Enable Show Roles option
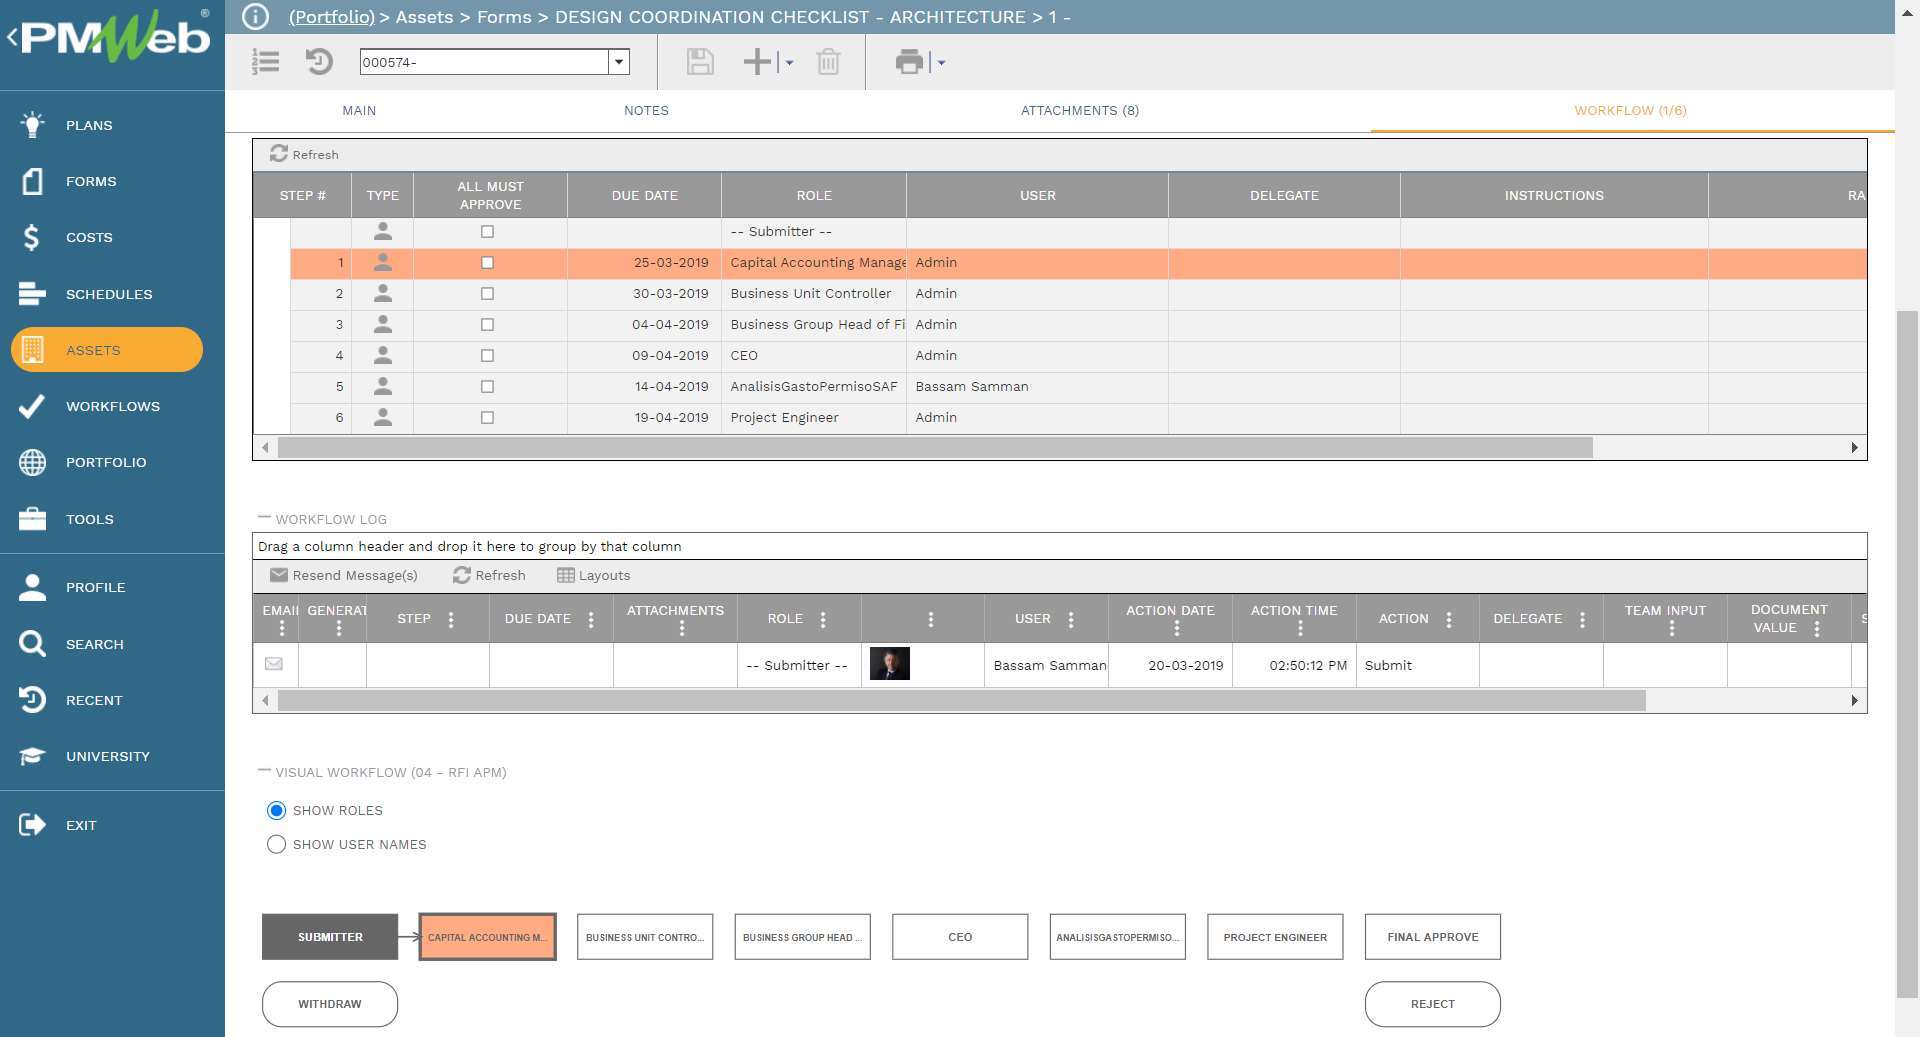1920x1037 pixels. 276,811
